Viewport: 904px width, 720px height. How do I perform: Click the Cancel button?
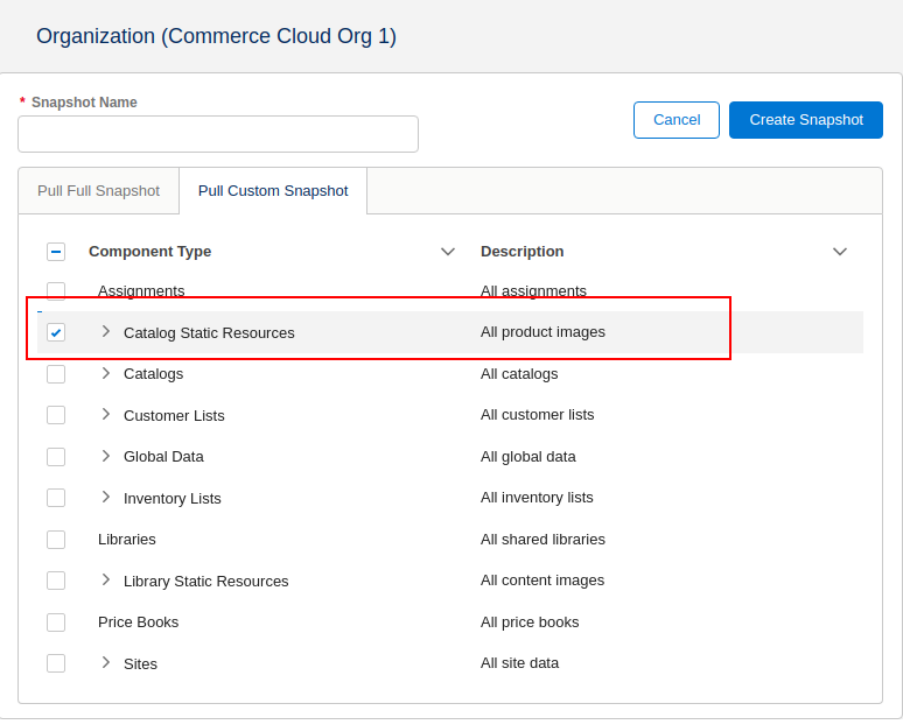[676, 120]
